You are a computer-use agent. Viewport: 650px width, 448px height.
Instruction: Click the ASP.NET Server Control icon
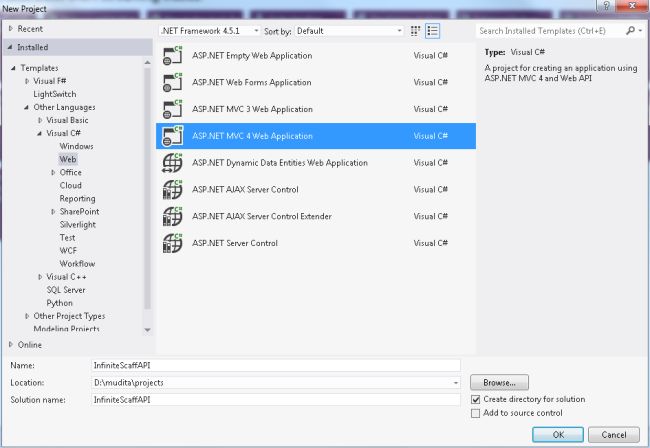click(172, 243)
